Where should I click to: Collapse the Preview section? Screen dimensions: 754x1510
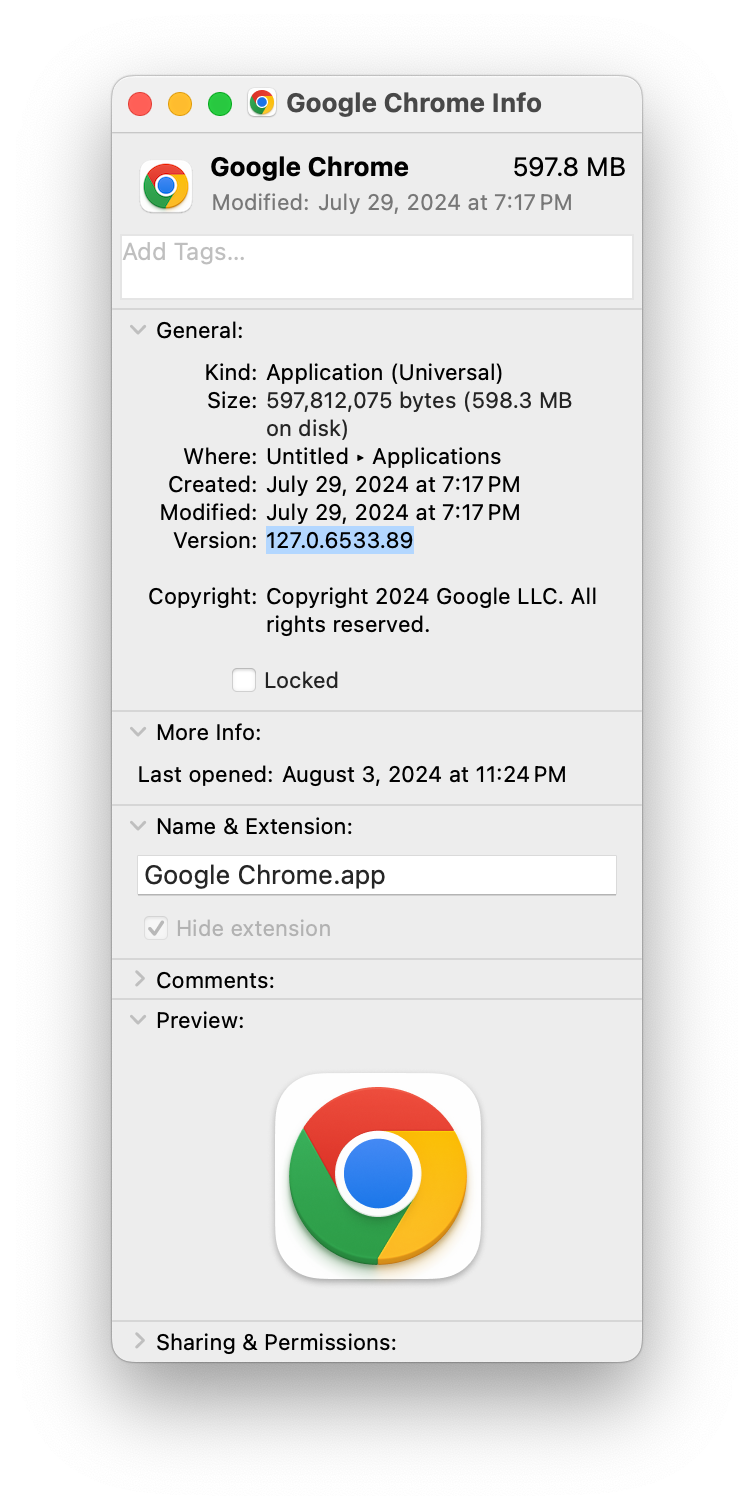click(139, 1020)
